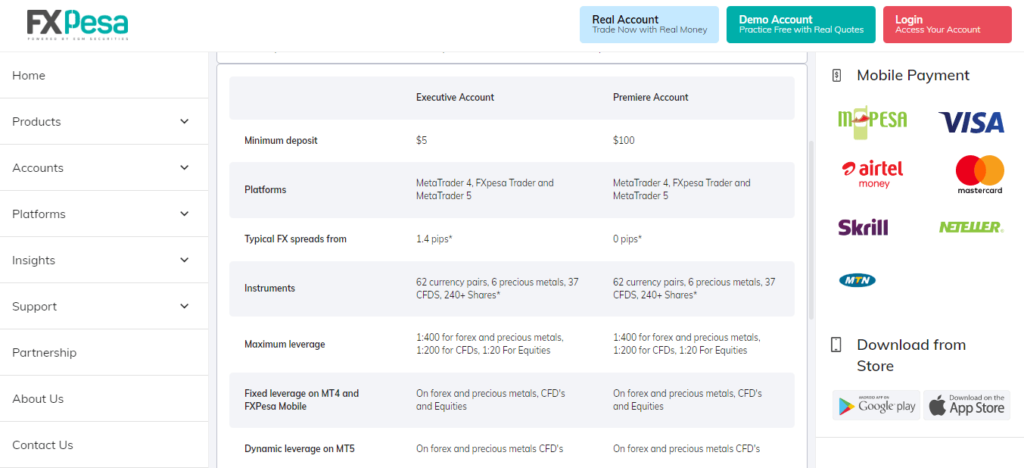Image resolution: width=1024 pixels, height=468 pixels.
Task: Click Fixed leverage on MT4 label
Action: 302,400
